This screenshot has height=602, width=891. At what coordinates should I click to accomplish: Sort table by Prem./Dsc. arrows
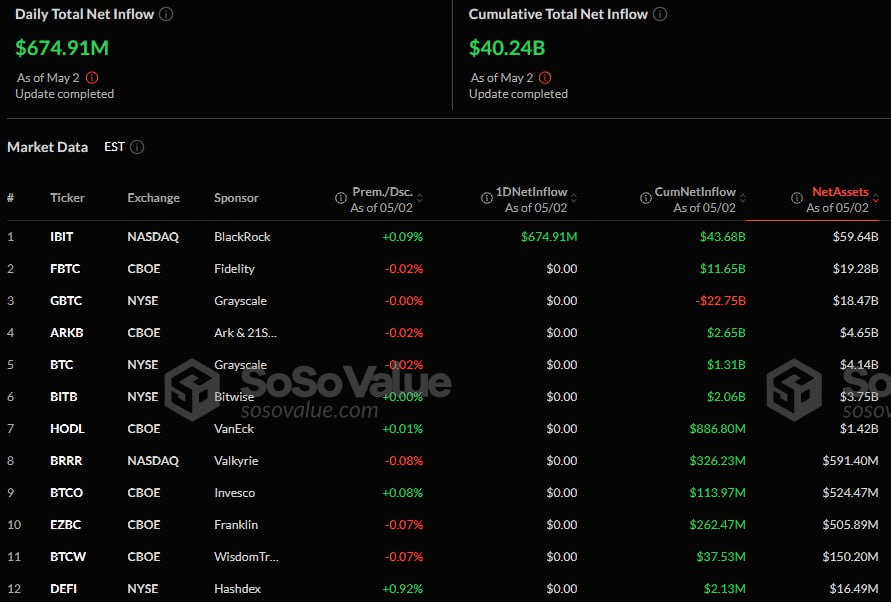pyautogui.click(x=420, y=198)
